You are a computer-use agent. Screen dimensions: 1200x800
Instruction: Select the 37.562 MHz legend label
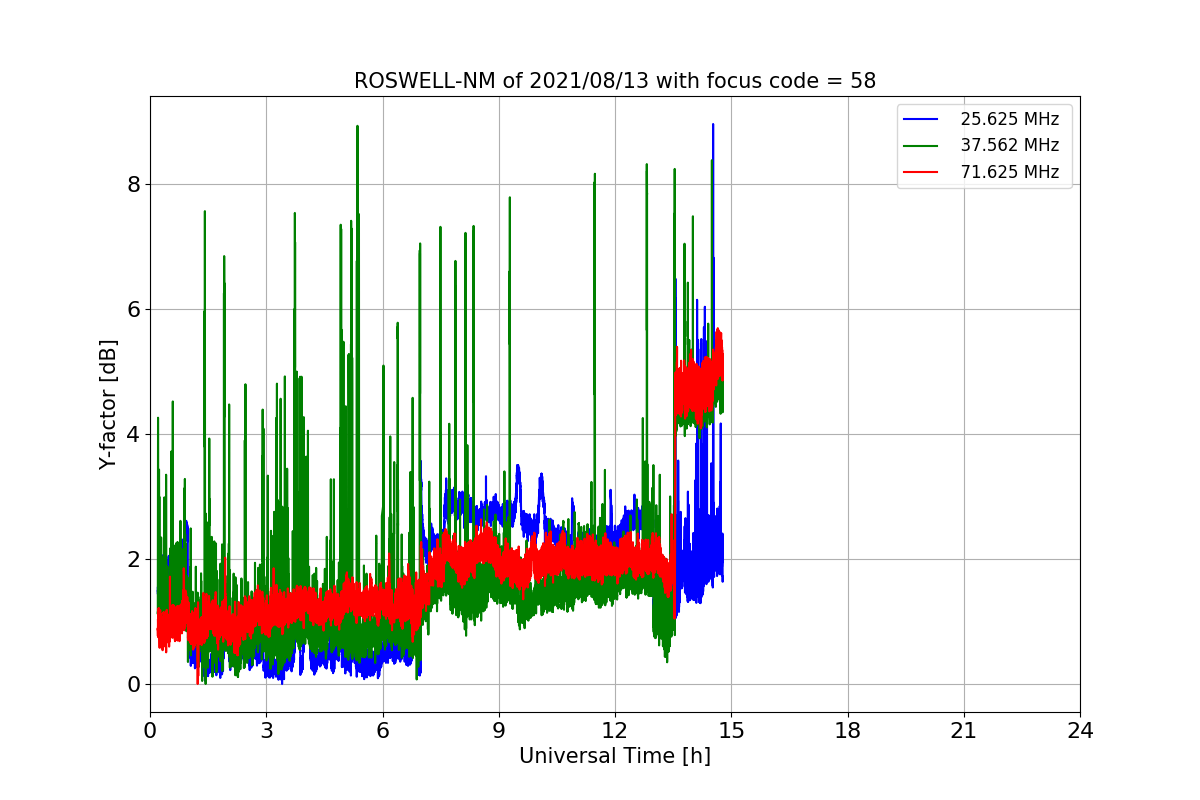1009,145
